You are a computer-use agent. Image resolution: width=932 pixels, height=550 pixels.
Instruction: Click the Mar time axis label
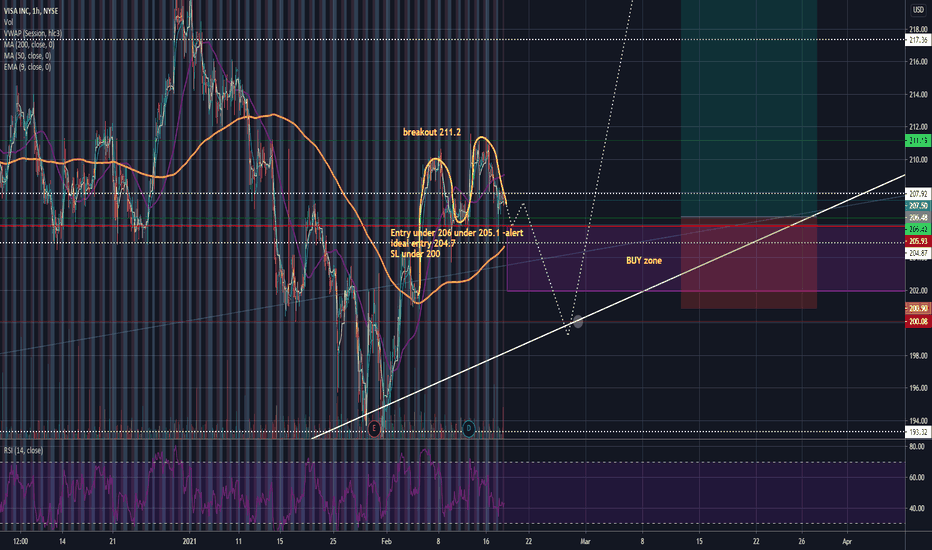tap(585, 542)
